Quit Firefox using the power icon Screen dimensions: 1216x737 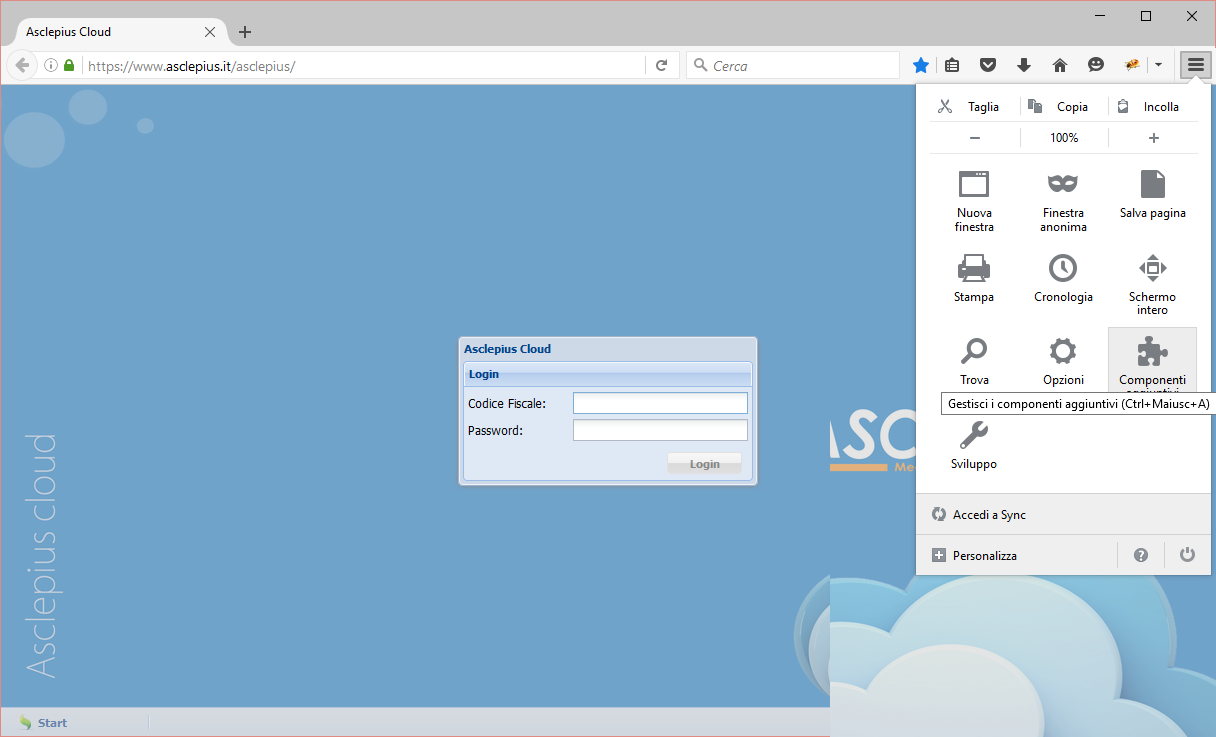[1187, 555]
